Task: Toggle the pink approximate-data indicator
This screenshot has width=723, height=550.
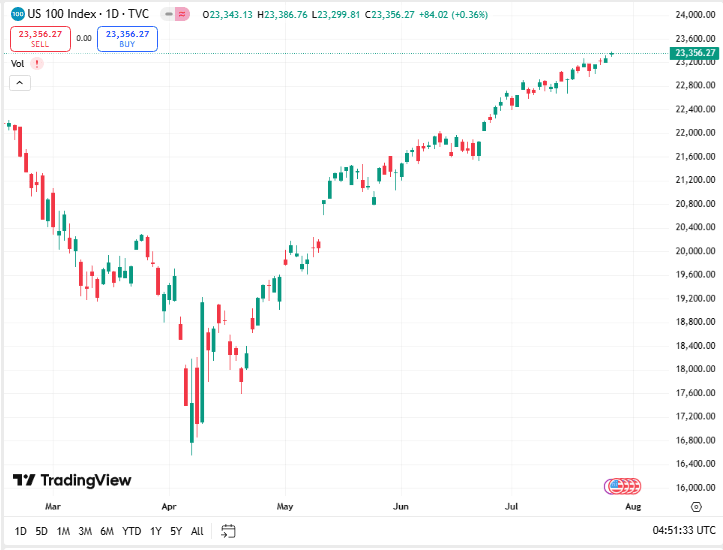Action: click(x=183, y=14)
